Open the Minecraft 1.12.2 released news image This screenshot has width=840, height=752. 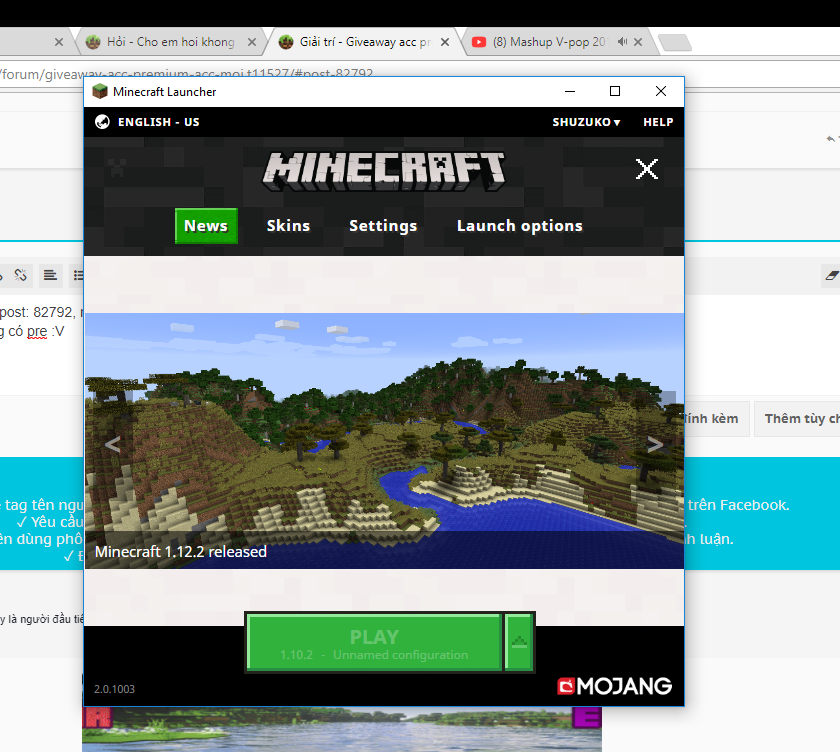(x=384, y=441)
